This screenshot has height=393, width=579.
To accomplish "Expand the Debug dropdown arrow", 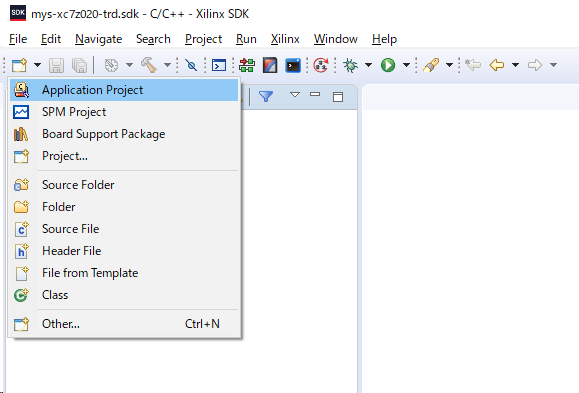I will coord(368,65).
